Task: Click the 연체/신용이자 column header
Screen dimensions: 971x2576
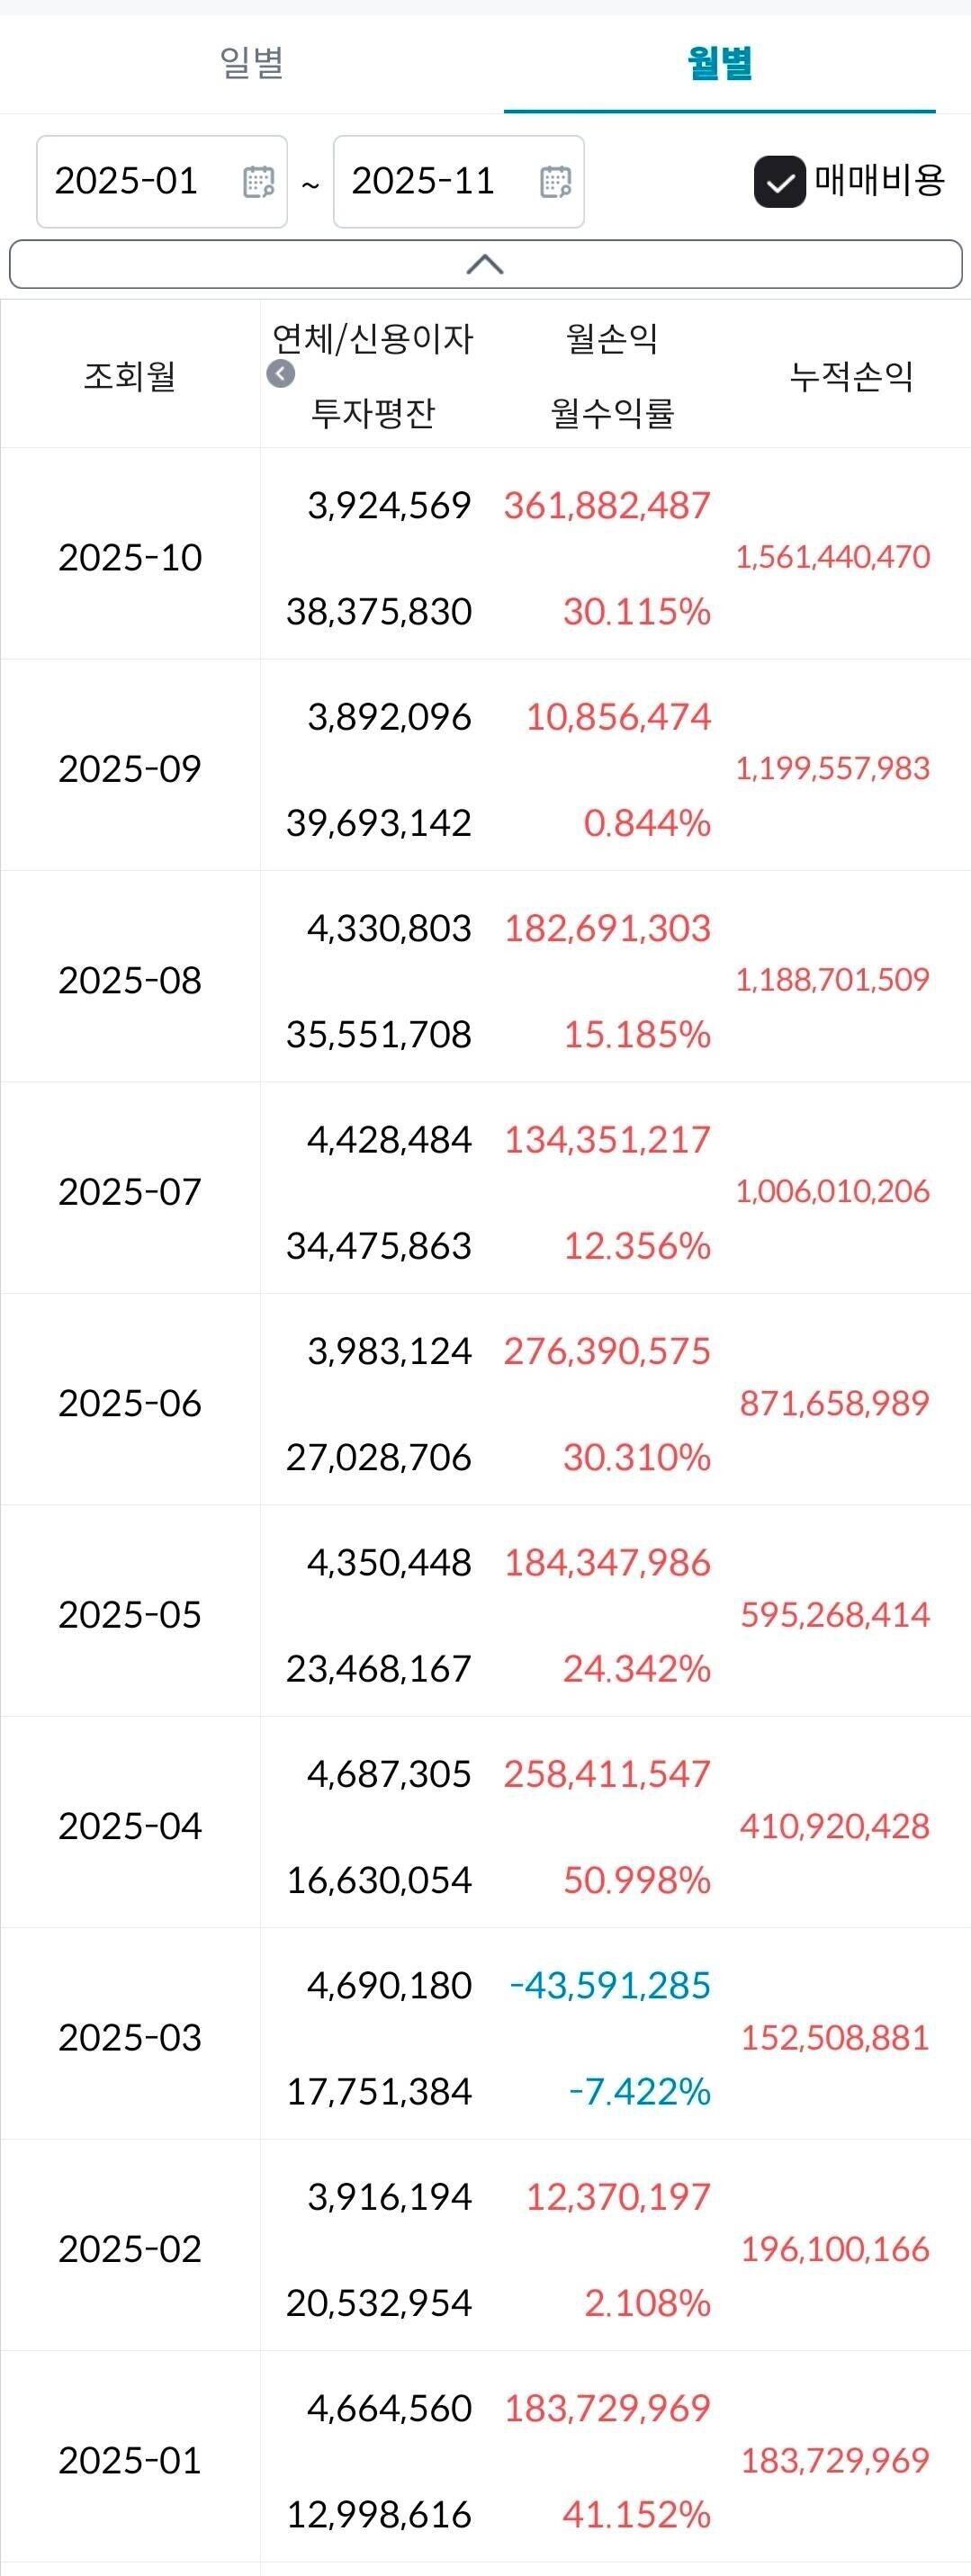Action: [x=373, y=338]
